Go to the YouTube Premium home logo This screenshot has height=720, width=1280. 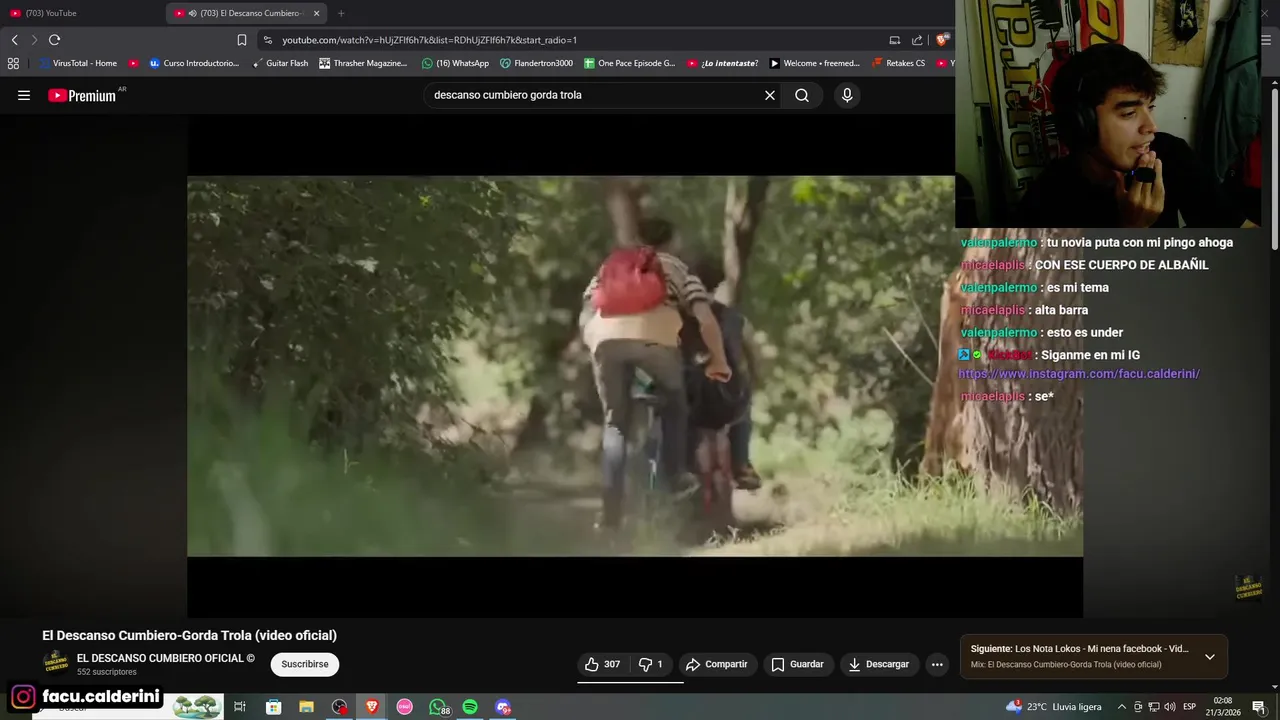click(x=82, y=95)
